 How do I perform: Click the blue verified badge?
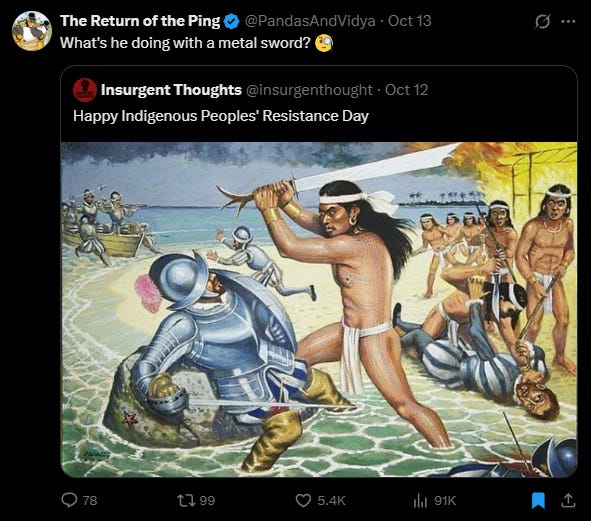pos(231,21)
